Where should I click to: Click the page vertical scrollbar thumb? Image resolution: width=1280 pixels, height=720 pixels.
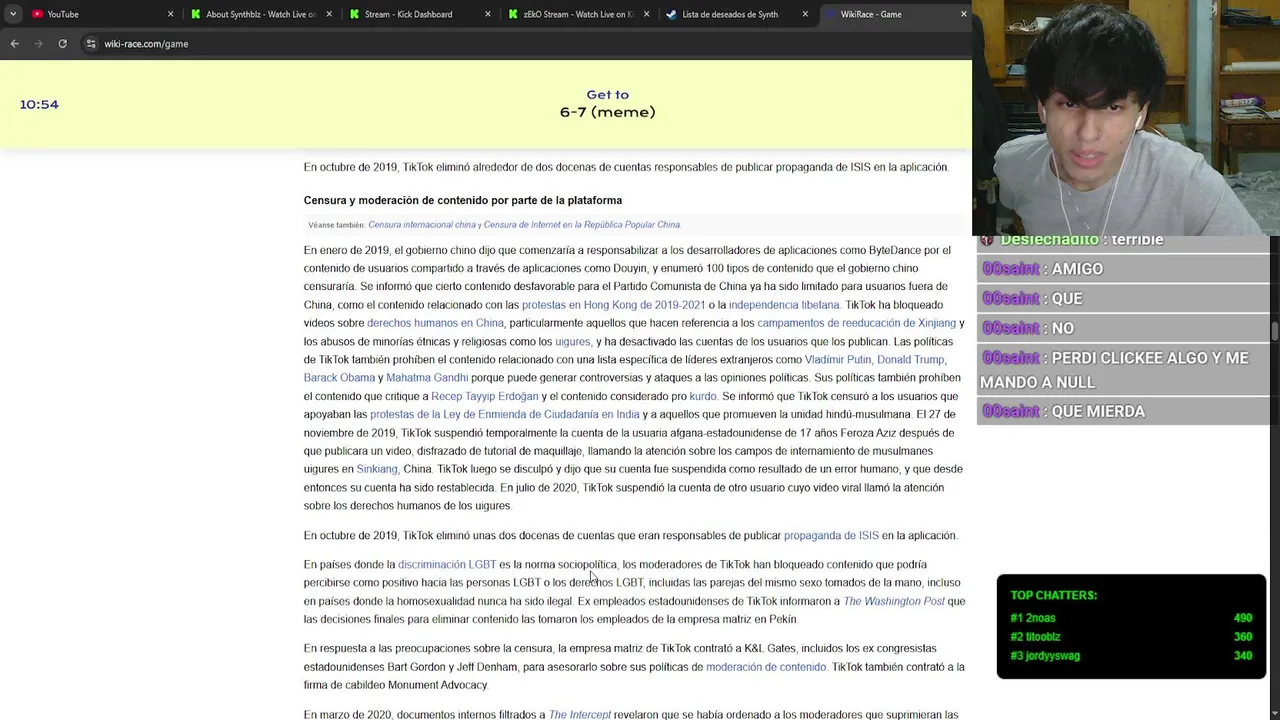1274,332
